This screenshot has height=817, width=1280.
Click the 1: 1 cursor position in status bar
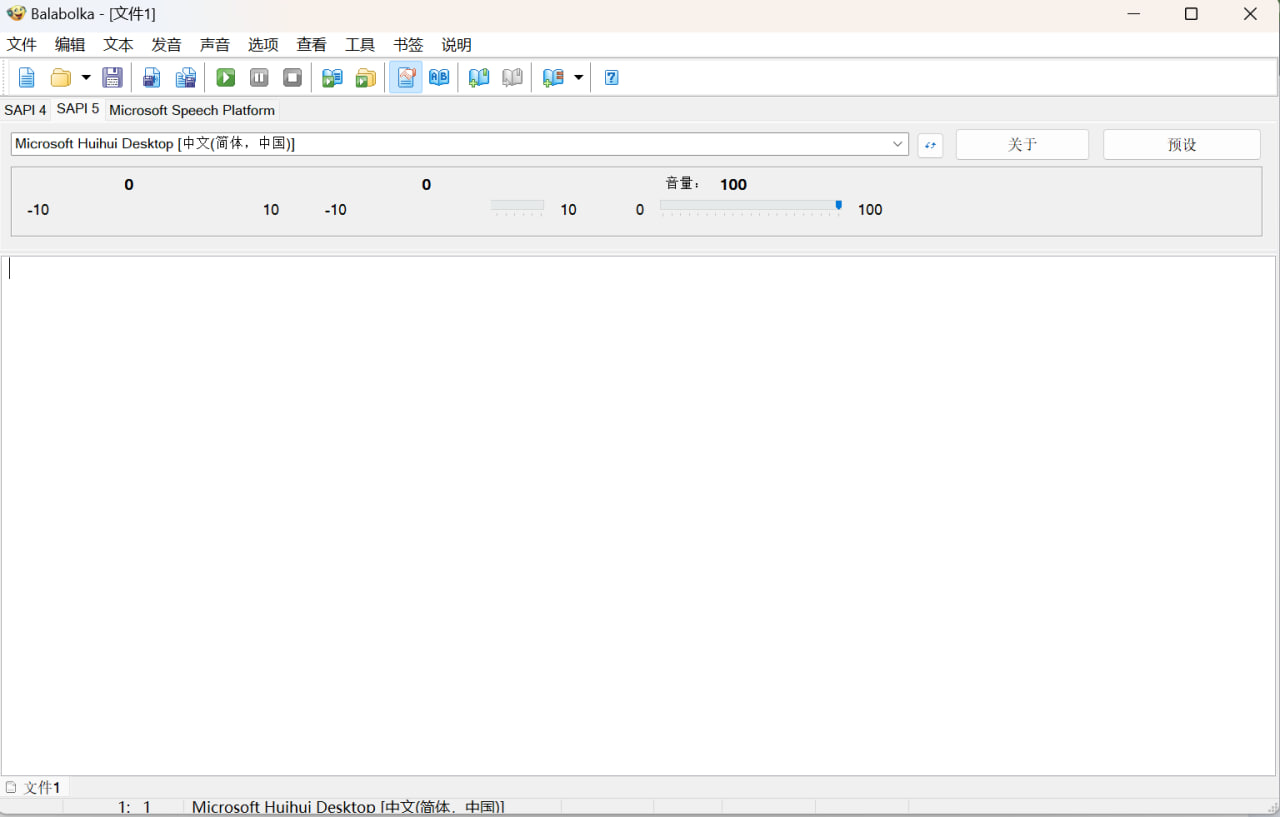[x=134, y=807]
